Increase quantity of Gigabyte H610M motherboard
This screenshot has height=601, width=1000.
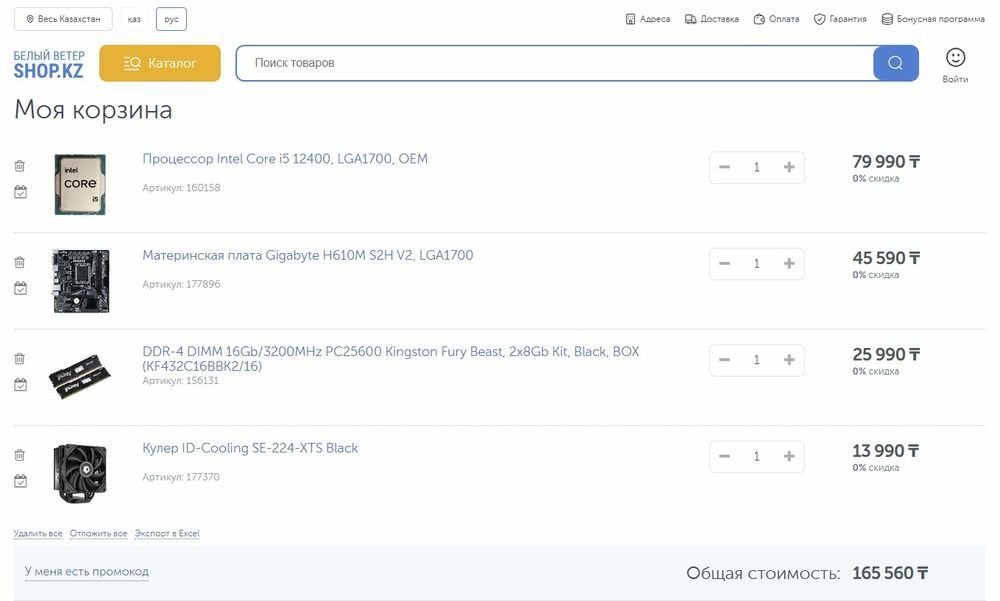click(789, 263)
